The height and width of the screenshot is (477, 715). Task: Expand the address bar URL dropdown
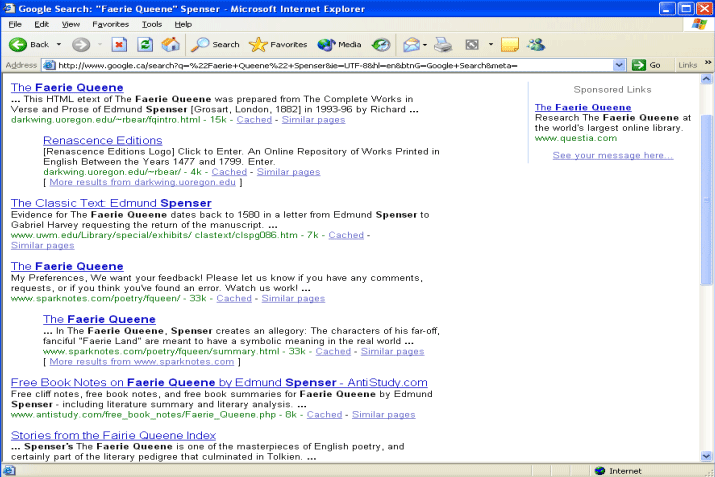click(x=619, y=65)
